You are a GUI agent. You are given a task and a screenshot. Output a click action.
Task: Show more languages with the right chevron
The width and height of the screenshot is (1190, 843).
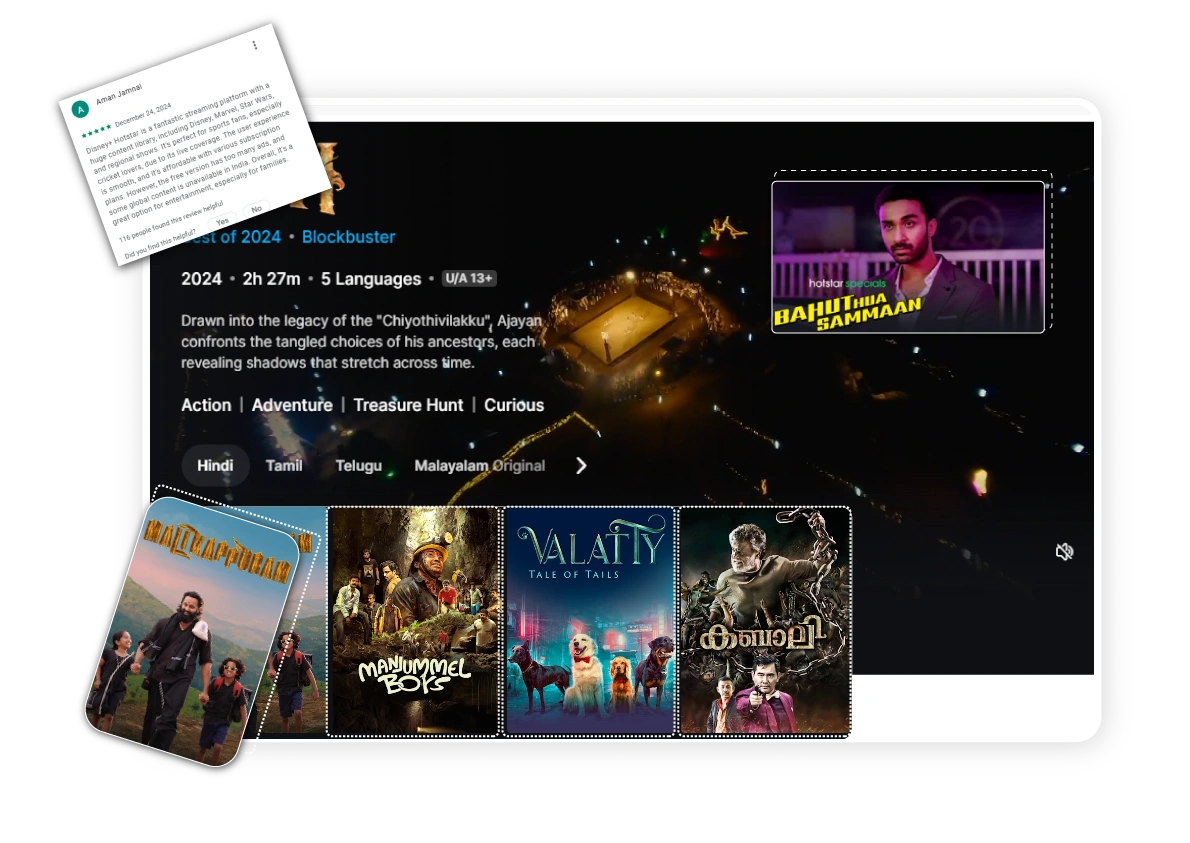tap(581, 466)
